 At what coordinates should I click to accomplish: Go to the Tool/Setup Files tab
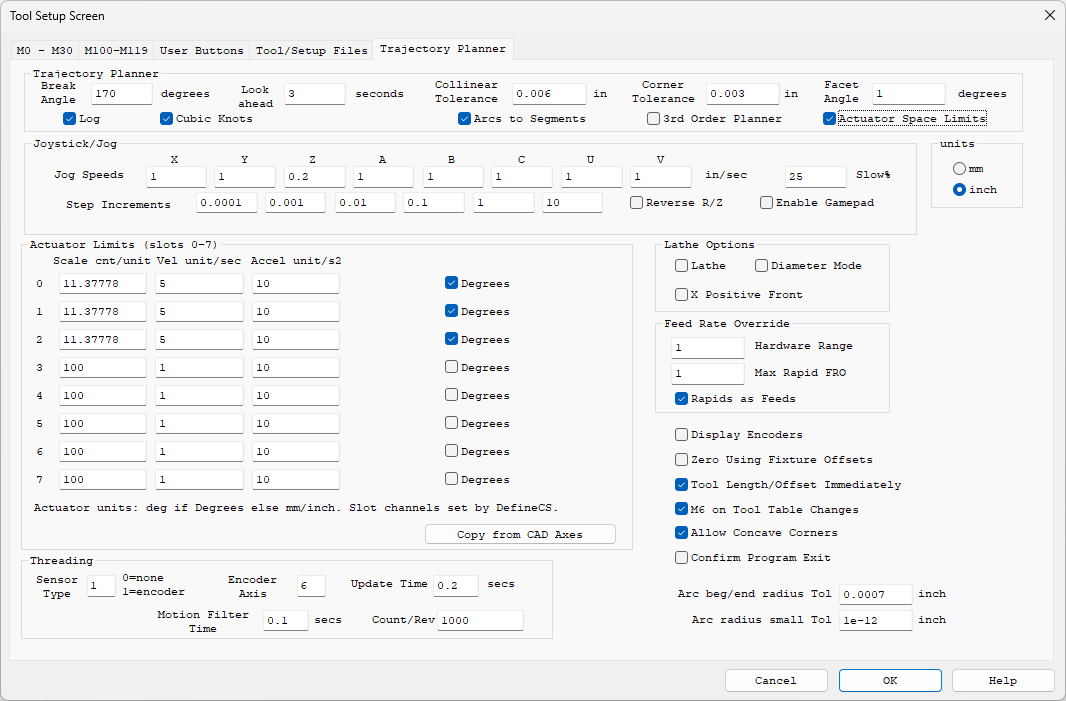311,50
